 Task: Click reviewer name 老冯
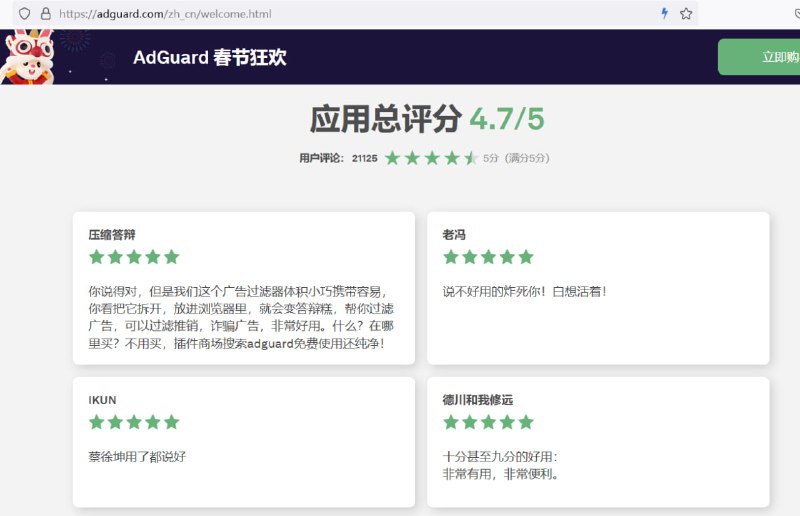click(454, 235)
